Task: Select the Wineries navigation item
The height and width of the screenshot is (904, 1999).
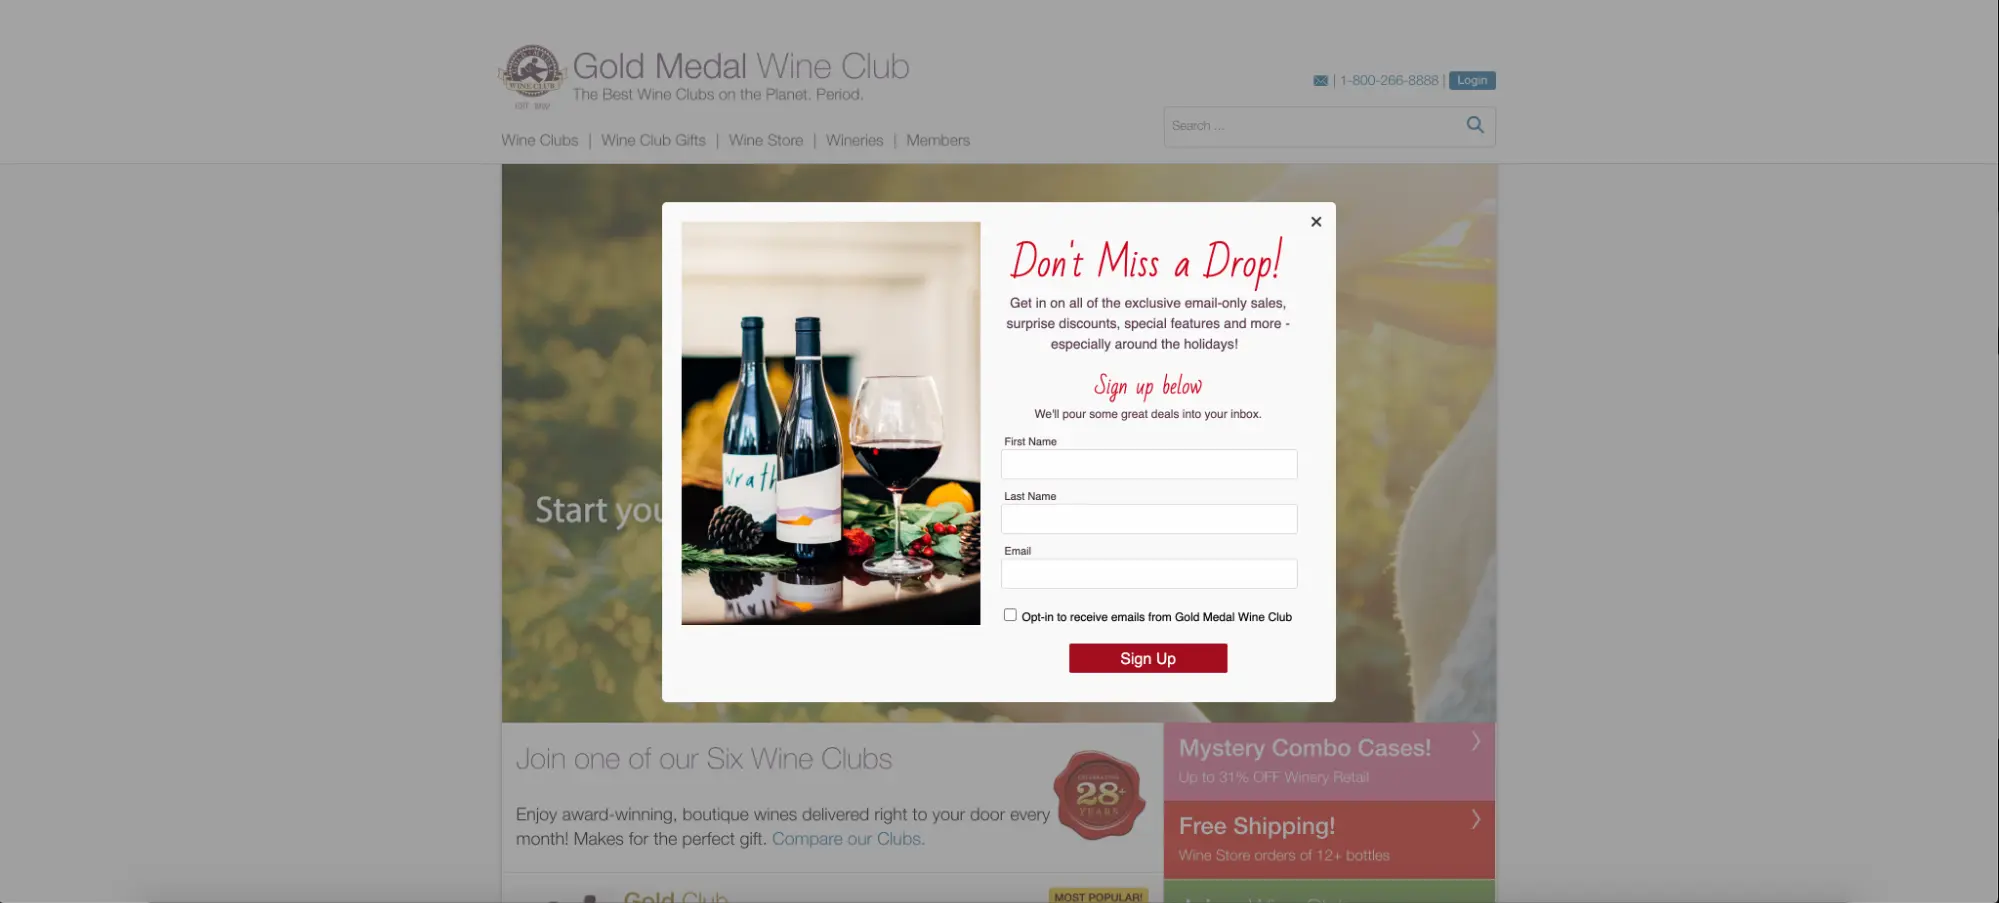Action: [855, 140]
